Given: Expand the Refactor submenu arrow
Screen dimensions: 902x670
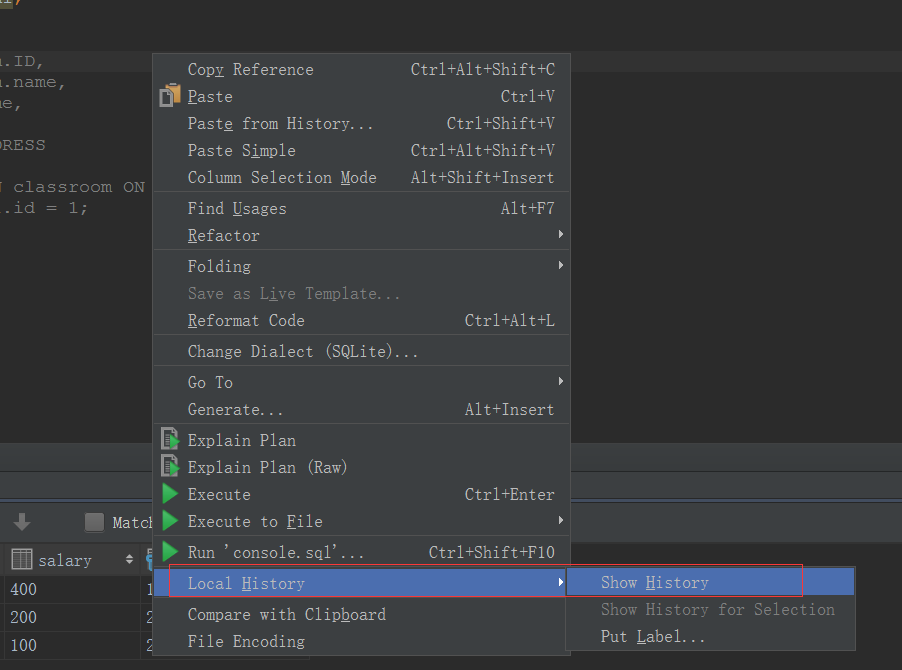Looking at the screenshot, I should coord(561,234).
